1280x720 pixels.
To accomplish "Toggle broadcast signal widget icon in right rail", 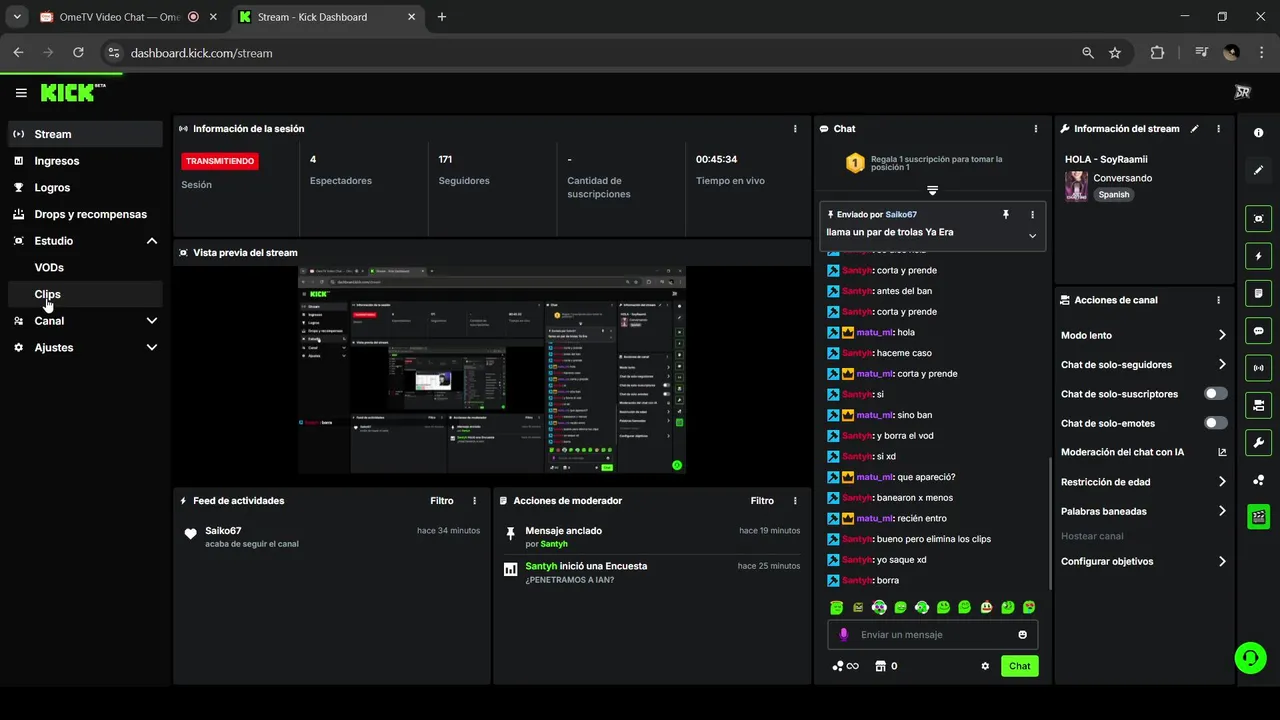I will coord(1258,368).
